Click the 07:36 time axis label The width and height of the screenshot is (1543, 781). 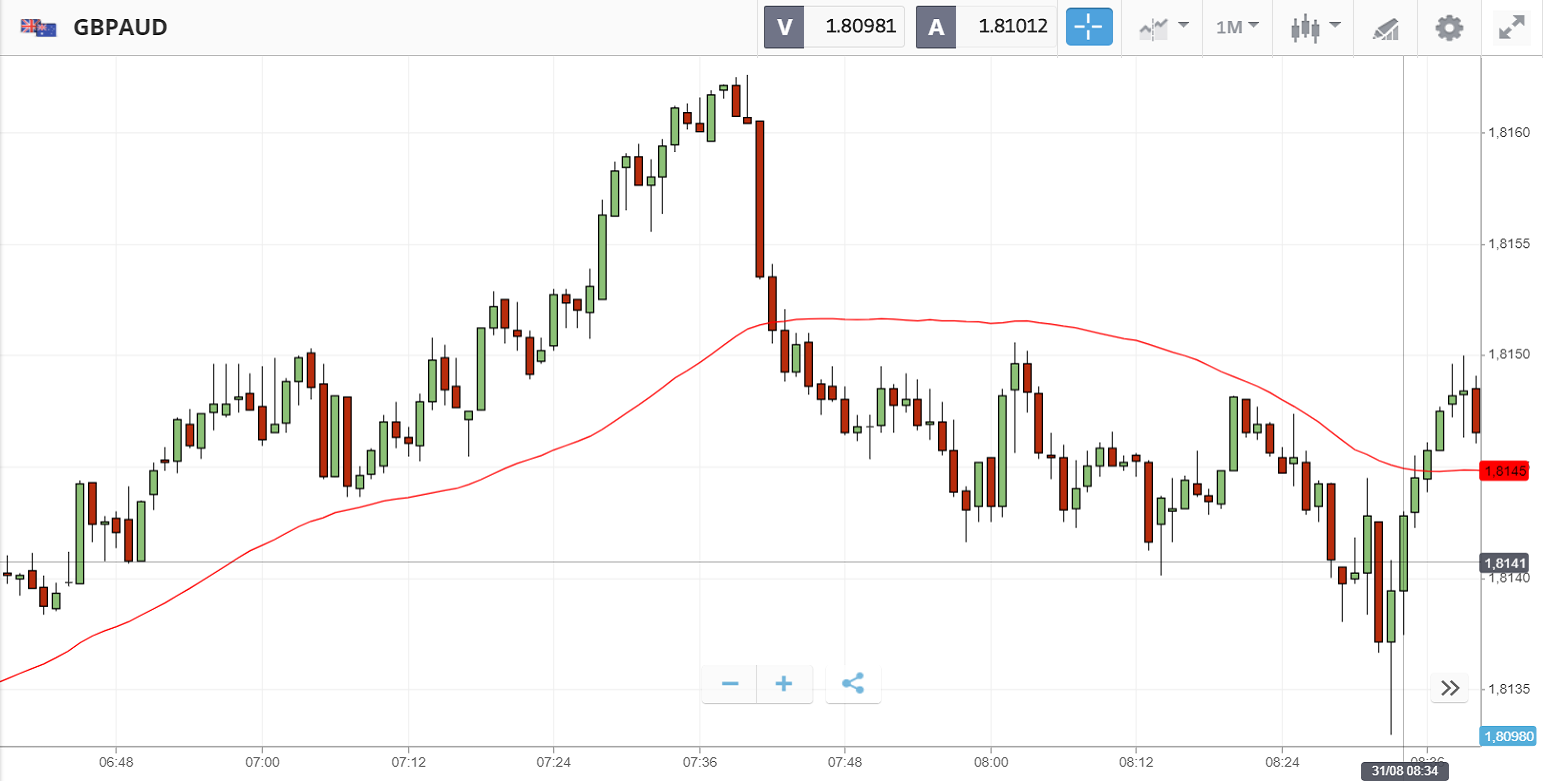pyautogui.click(x=699, y=762)
